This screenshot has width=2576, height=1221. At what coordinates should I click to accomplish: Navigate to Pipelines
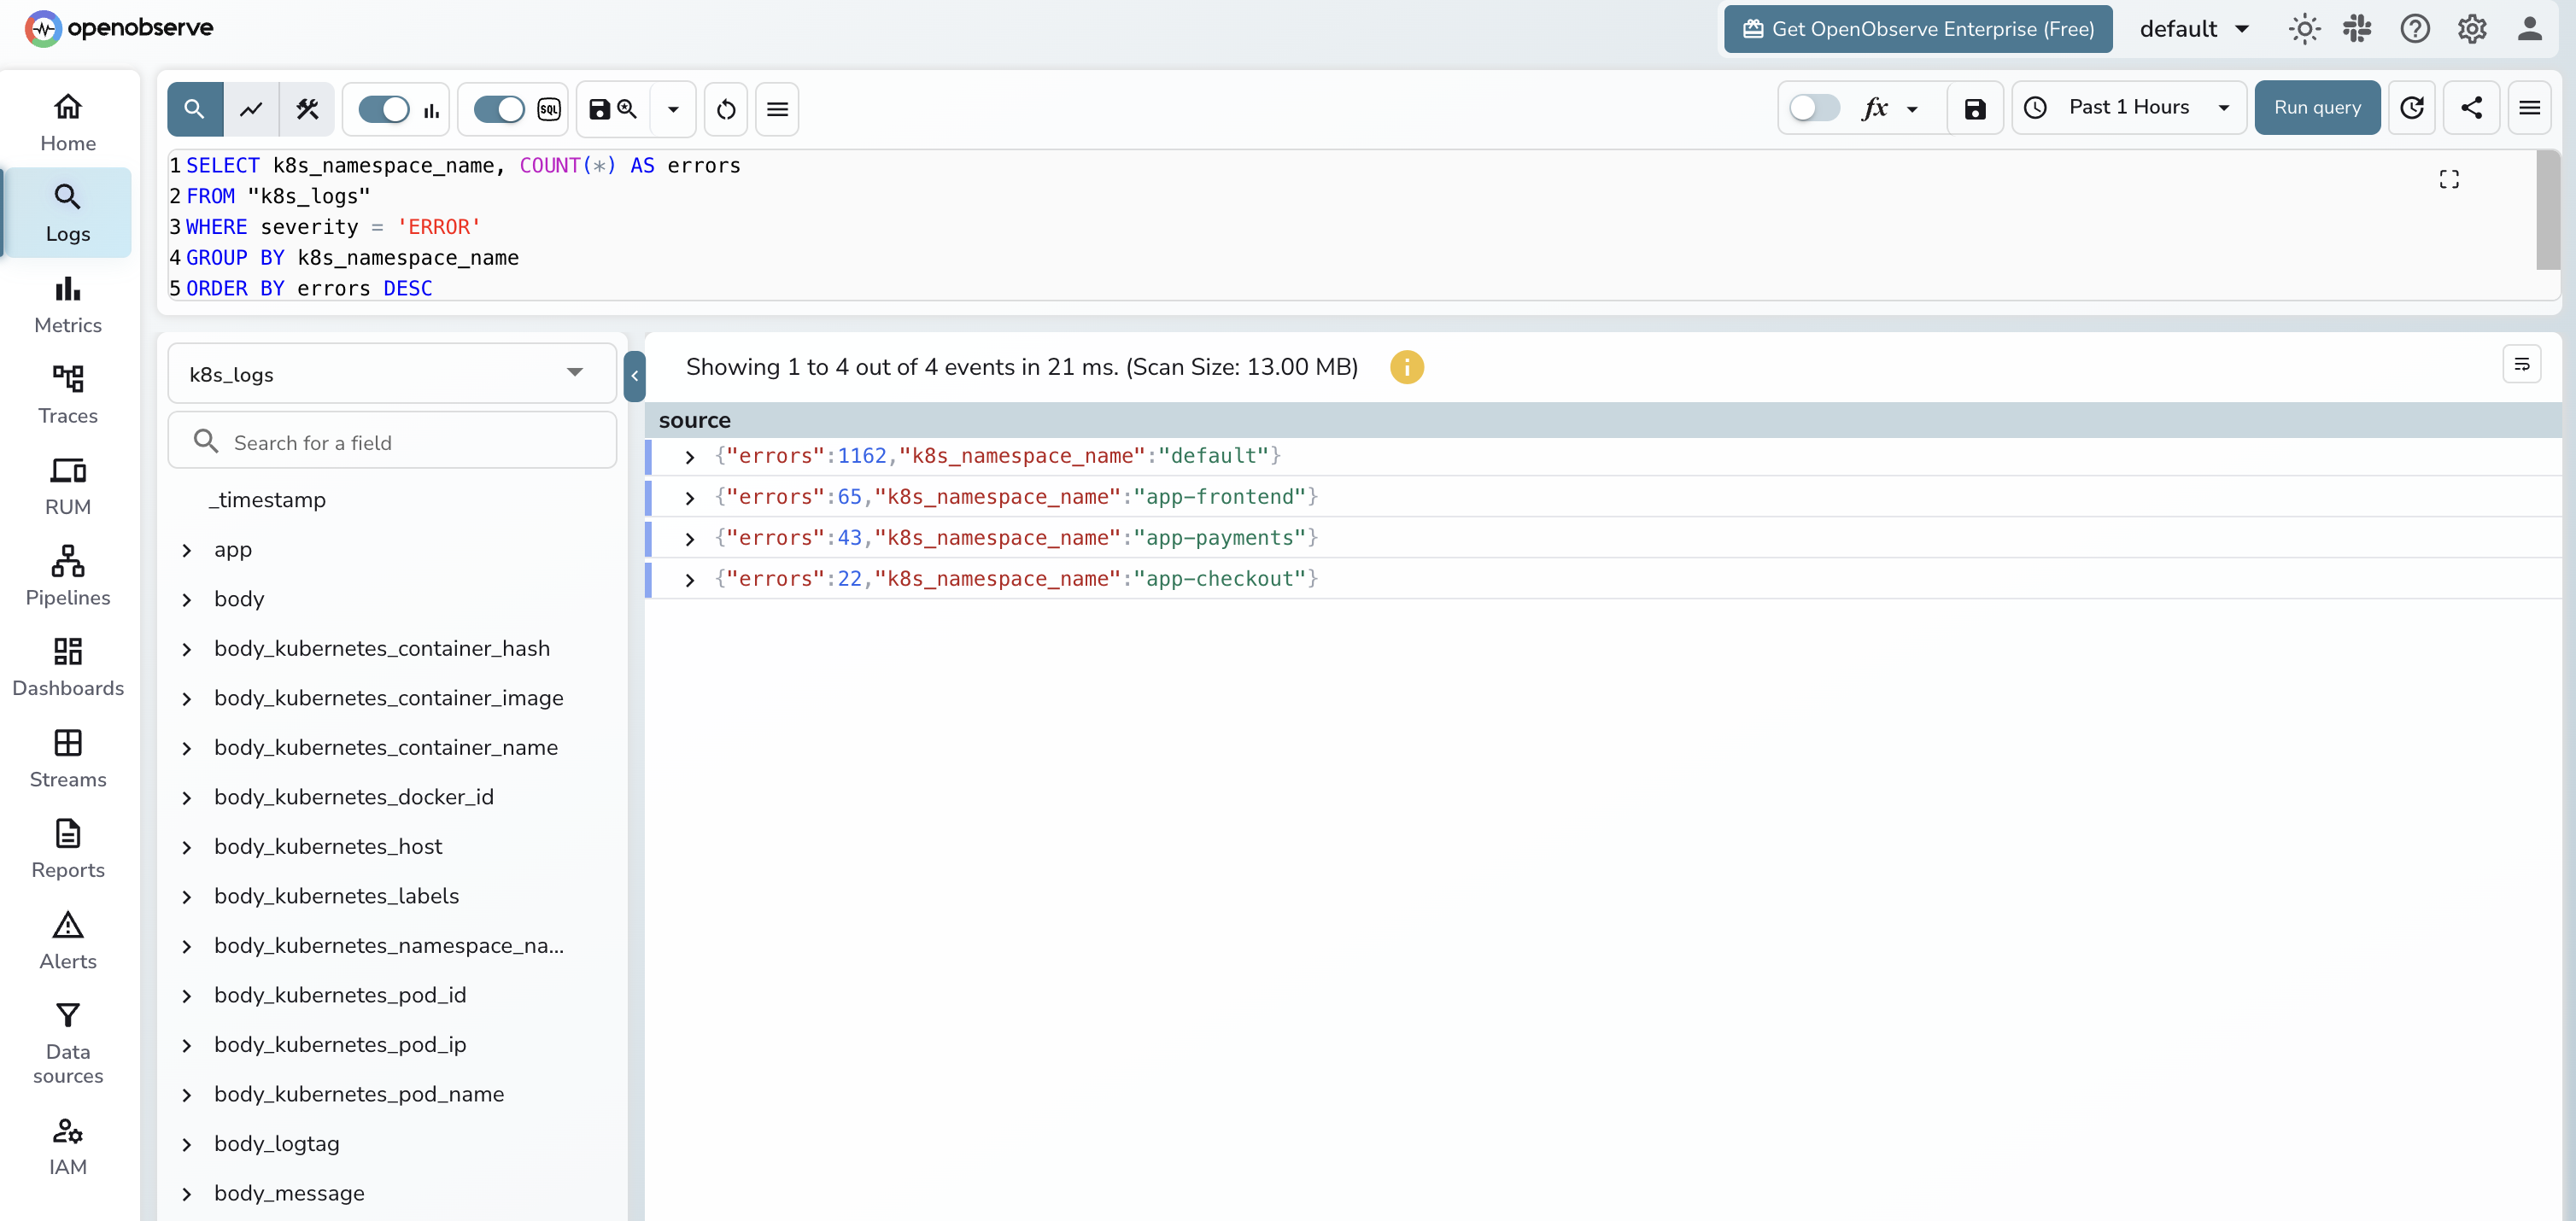(68, 577)
